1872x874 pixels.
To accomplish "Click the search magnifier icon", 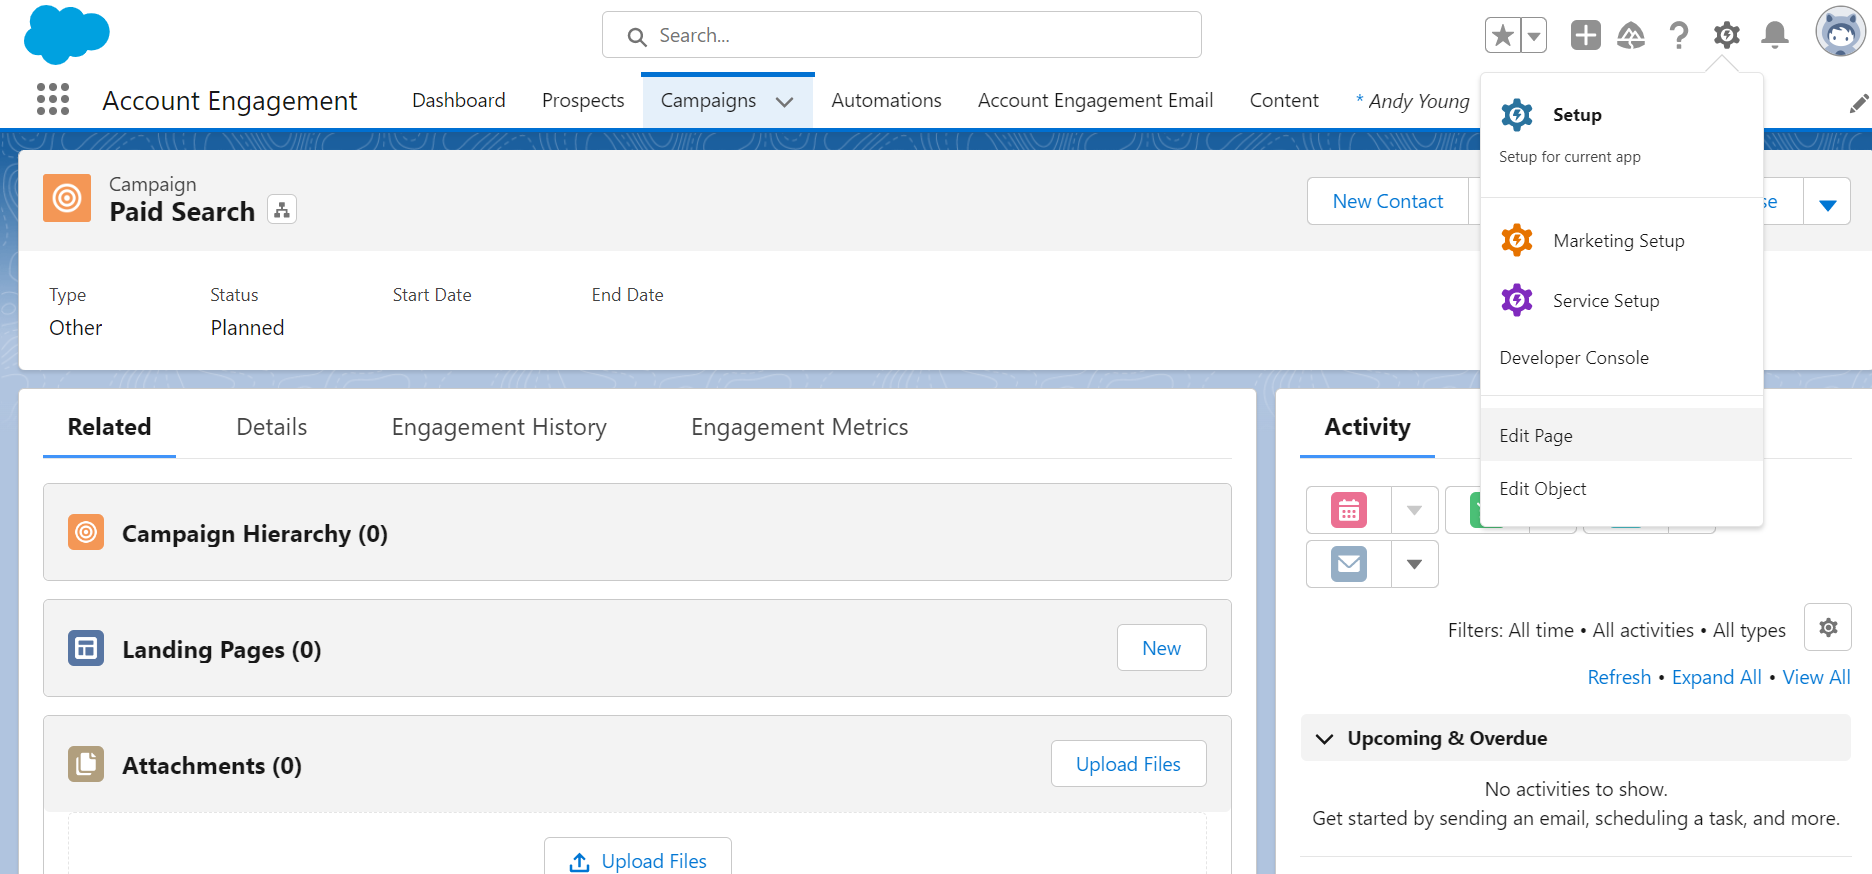I will (637, 37).
